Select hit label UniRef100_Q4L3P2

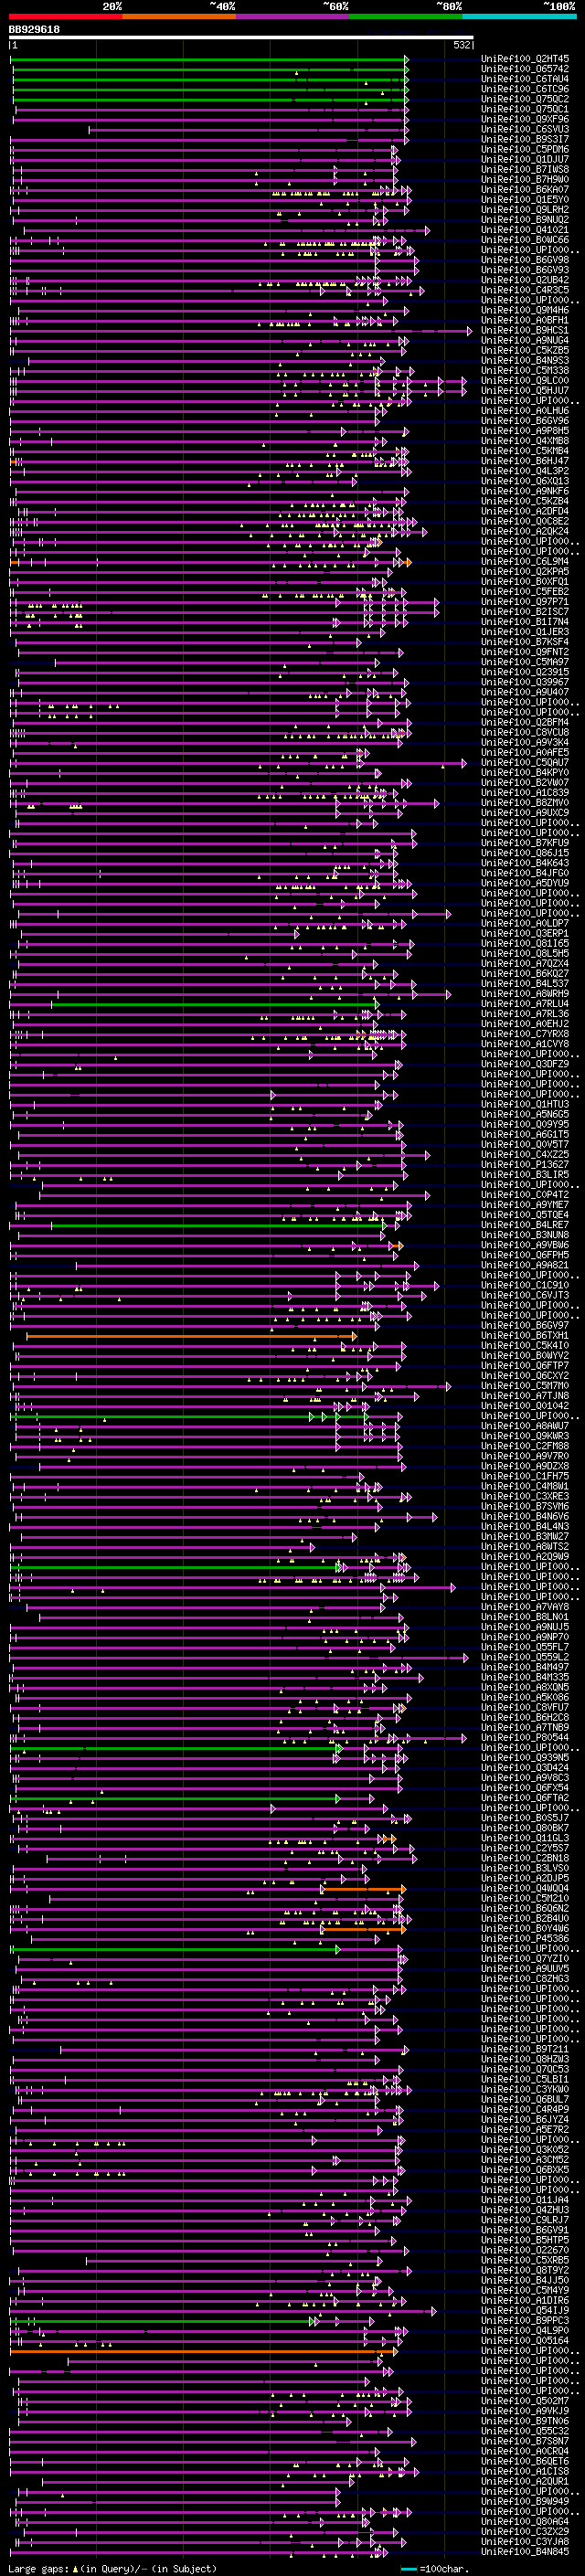point(525,470)
